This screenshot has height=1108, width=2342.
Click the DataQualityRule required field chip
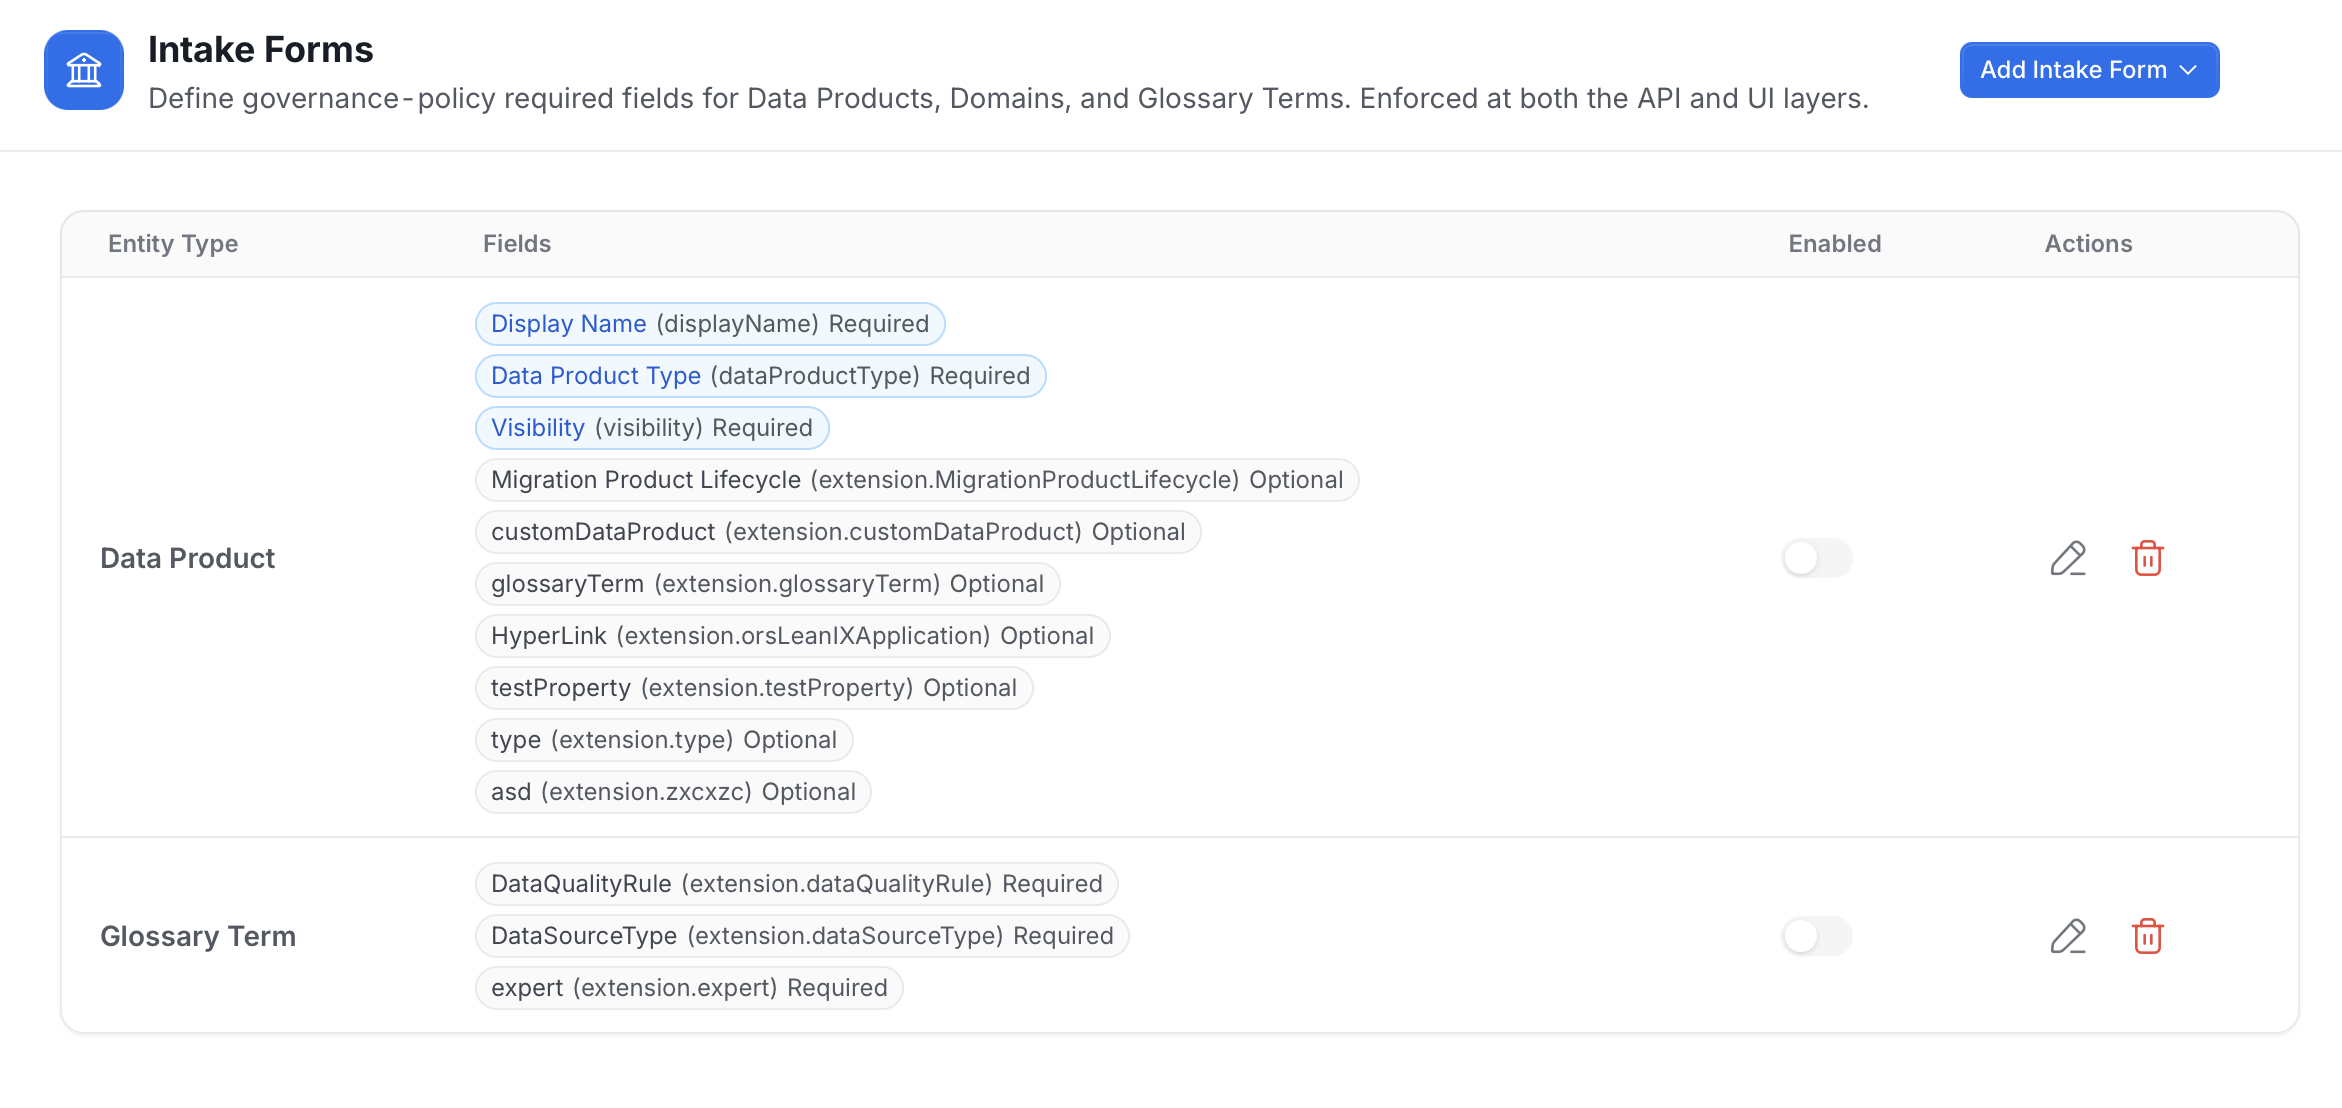tap(797, 884)
